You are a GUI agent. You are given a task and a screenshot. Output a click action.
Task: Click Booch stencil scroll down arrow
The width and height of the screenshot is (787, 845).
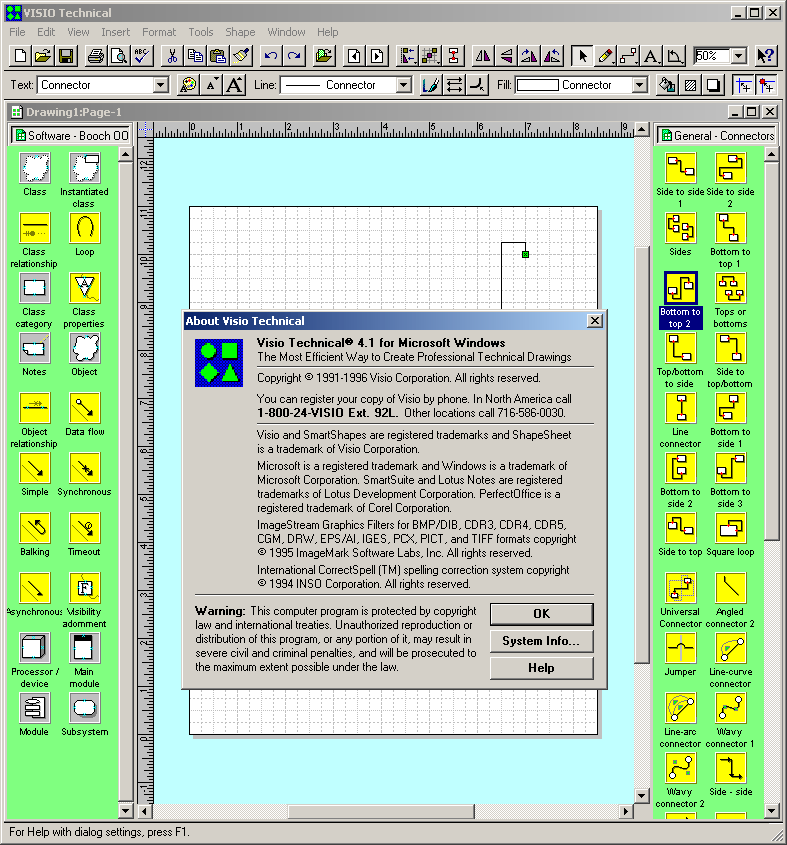[x=125, y=811]
